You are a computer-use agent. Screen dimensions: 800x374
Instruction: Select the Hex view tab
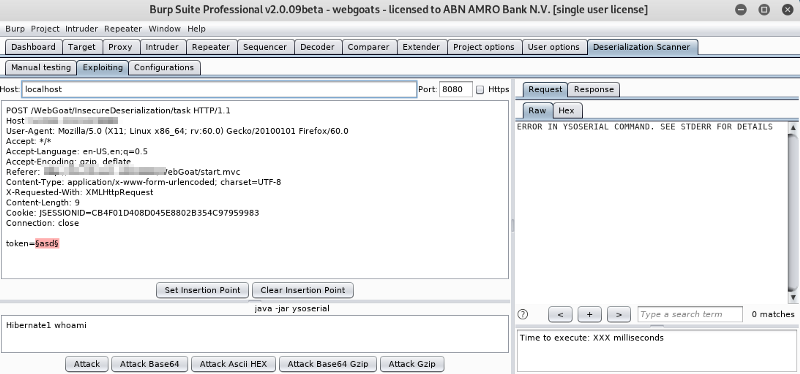pyautogui.click(x=566, y=110)
